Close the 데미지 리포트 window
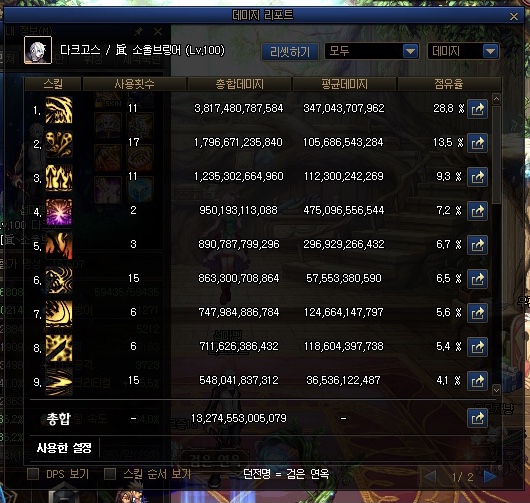The width and height of the screenshot is (530, 503). coord(514,16)
